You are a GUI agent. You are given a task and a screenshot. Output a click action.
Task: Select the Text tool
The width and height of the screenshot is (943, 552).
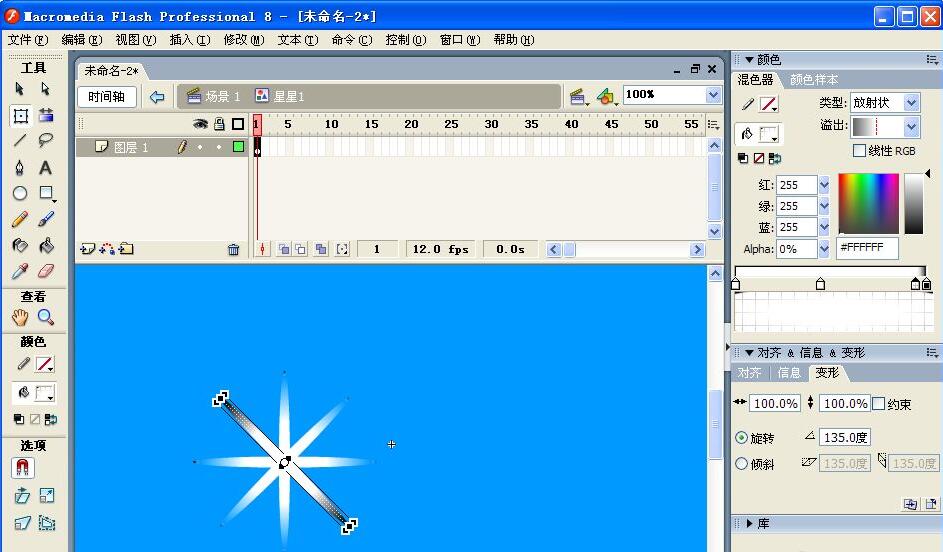(x=46, y=167)
